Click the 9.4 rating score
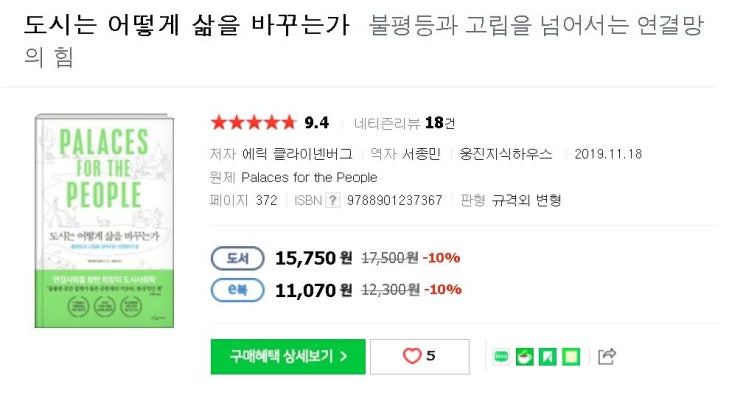Screen dimensions: 743x415 (x=317, y=123)
